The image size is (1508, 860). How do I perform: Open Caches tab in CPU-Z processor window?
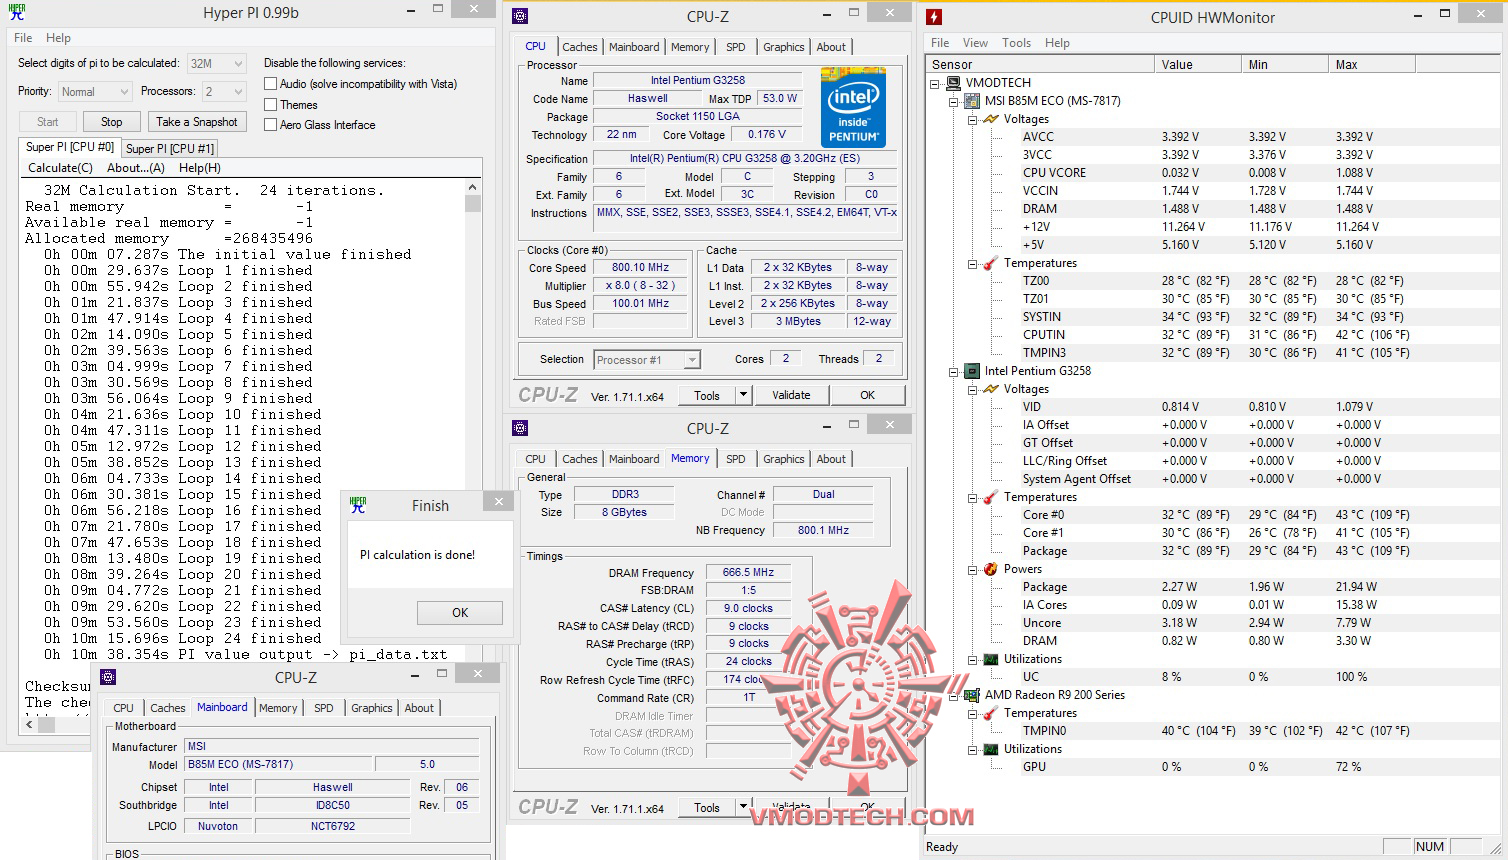(x=579, y=47)
